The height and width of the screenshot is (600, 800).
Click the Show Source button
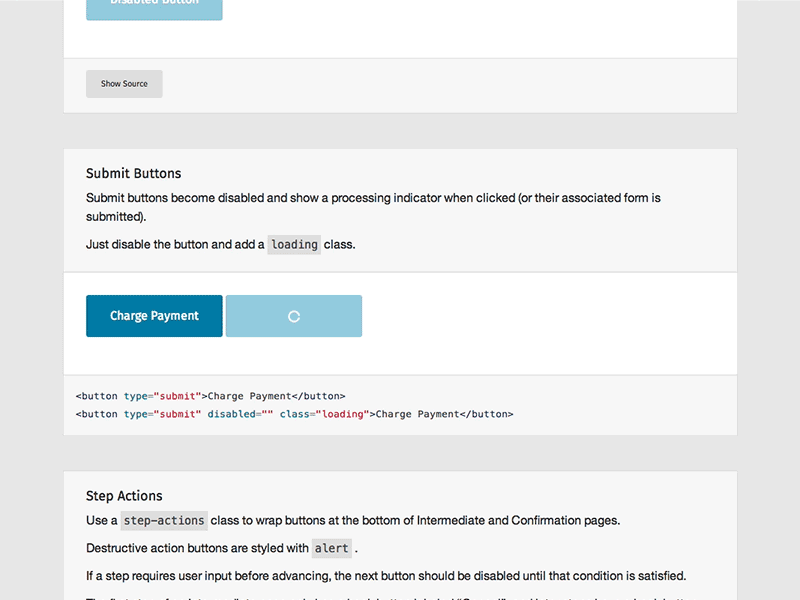point(124,84)
